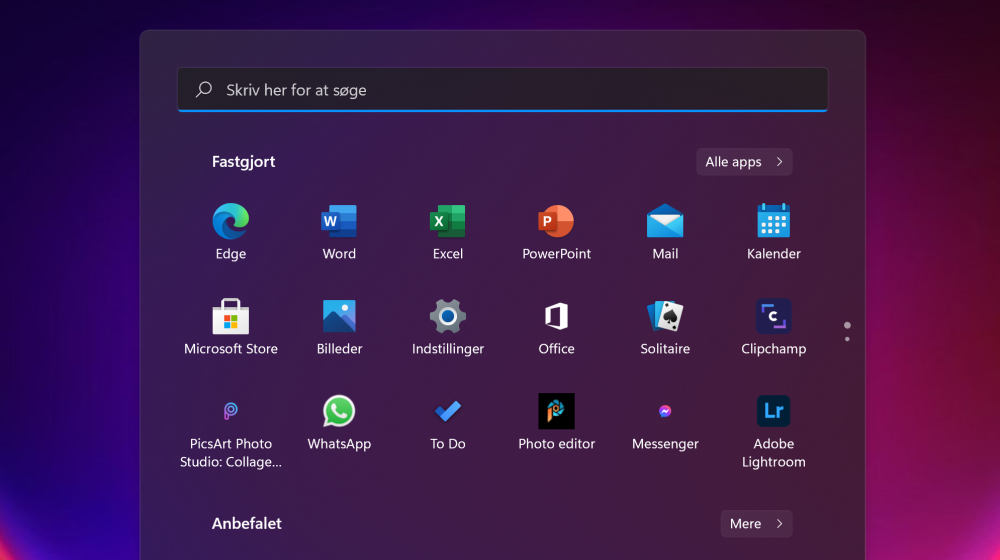1000x560 pixels.
Task: Open the Excel app icon
Action: (448, 222)
